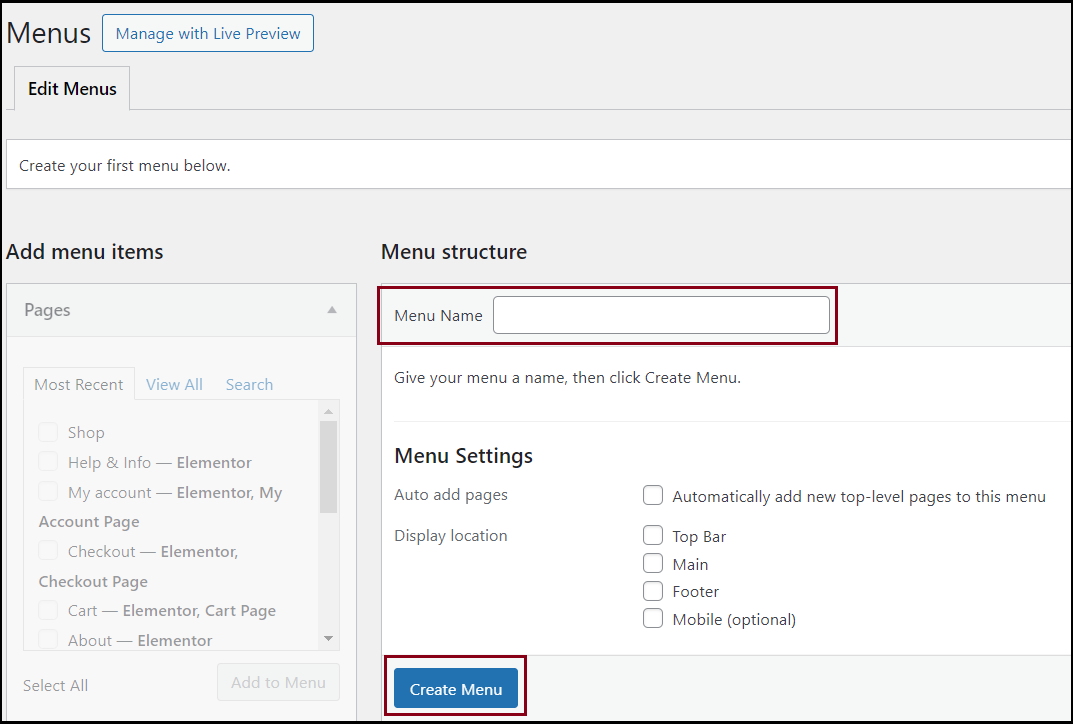Select the Most Recent tab
This screenshot has height=724, width=1073.
coord(78,384)
